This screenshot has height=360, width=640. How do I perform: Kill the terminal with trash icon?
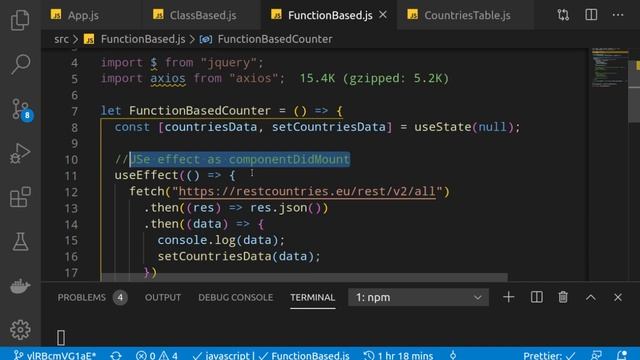pos(563,297)
